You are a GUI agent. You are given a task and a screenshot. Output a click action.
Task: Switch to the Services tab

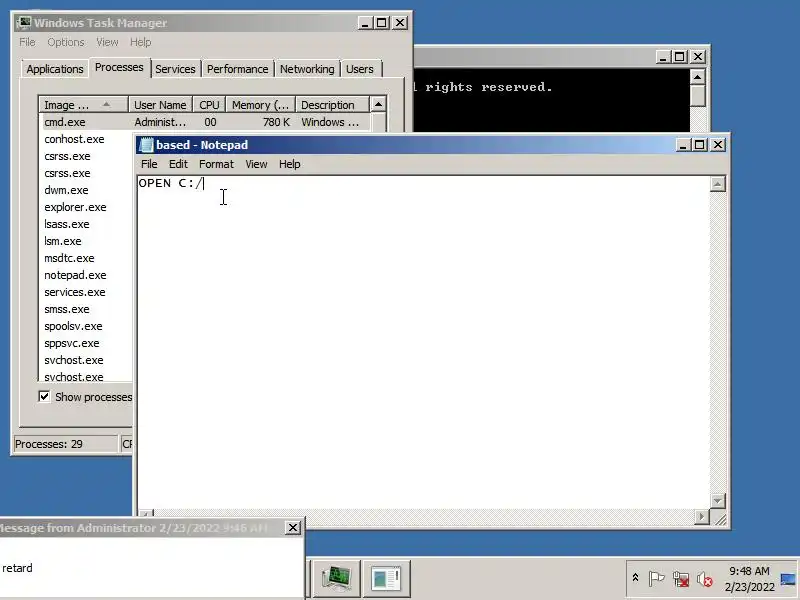(x=175, y=69)
